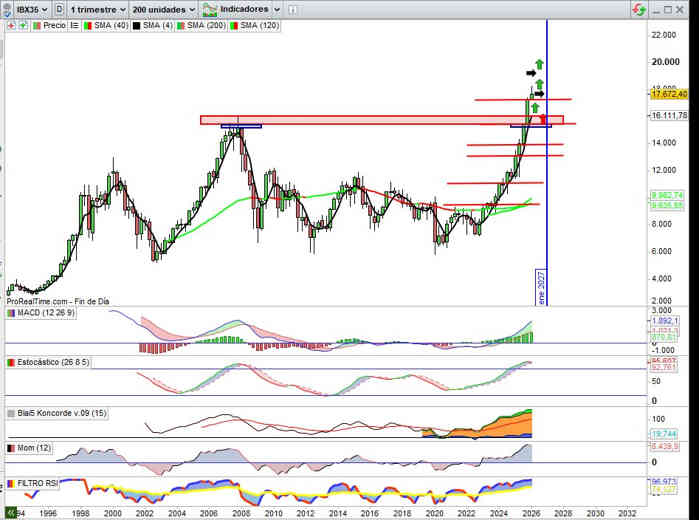Click the Mom (12) indicator icon

coord(11,449)
